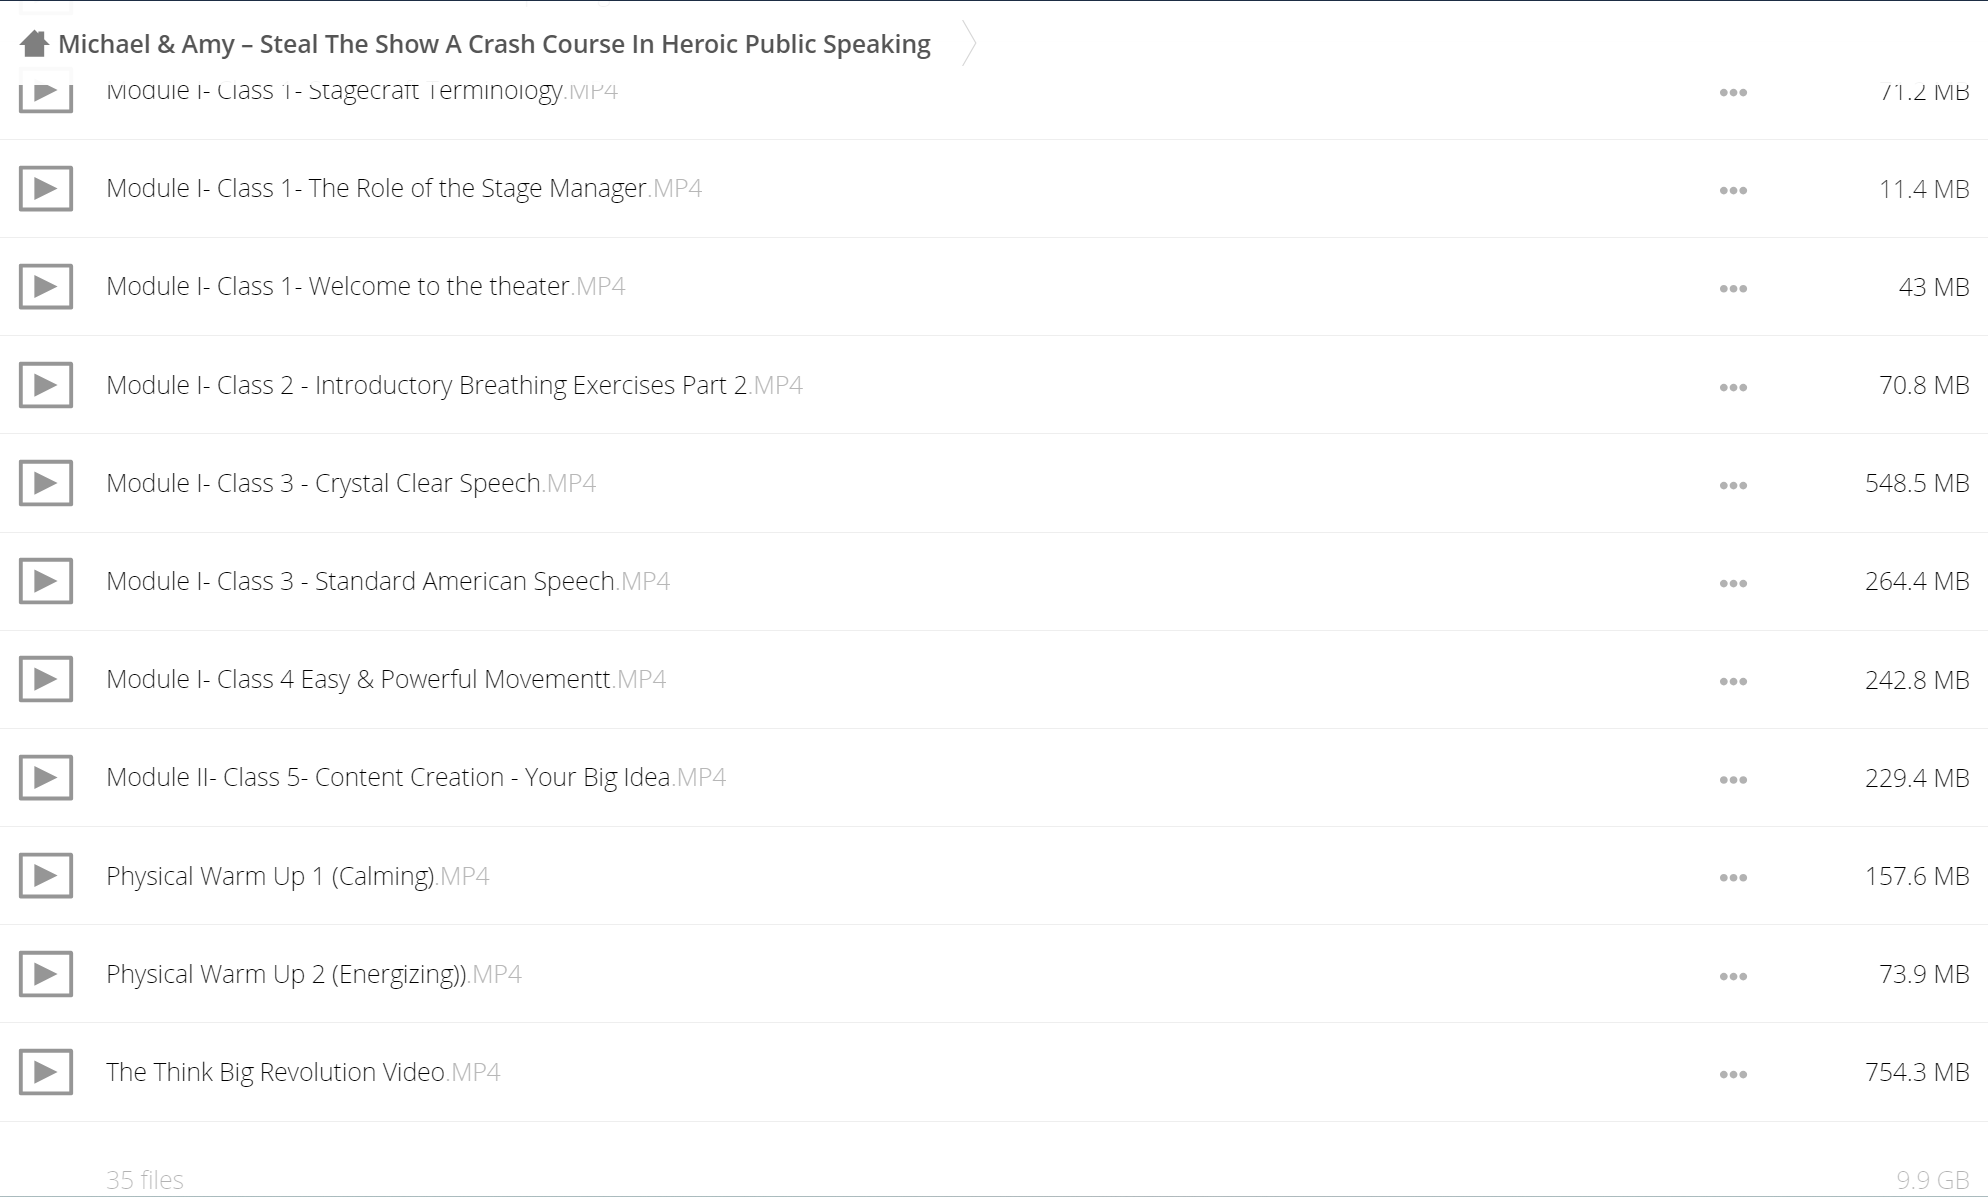This screenshot has height=1197, width=1988.
Task: Click video icon for Standard American Speech
Action: pos(46,582)
